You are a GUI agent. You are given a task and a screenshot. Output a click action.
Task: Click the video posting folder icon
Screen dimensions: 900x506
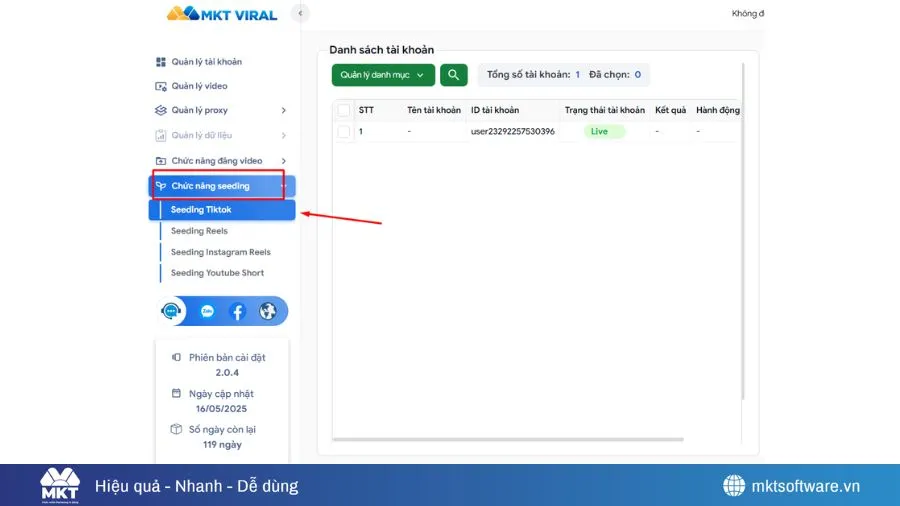coord(161,161)
